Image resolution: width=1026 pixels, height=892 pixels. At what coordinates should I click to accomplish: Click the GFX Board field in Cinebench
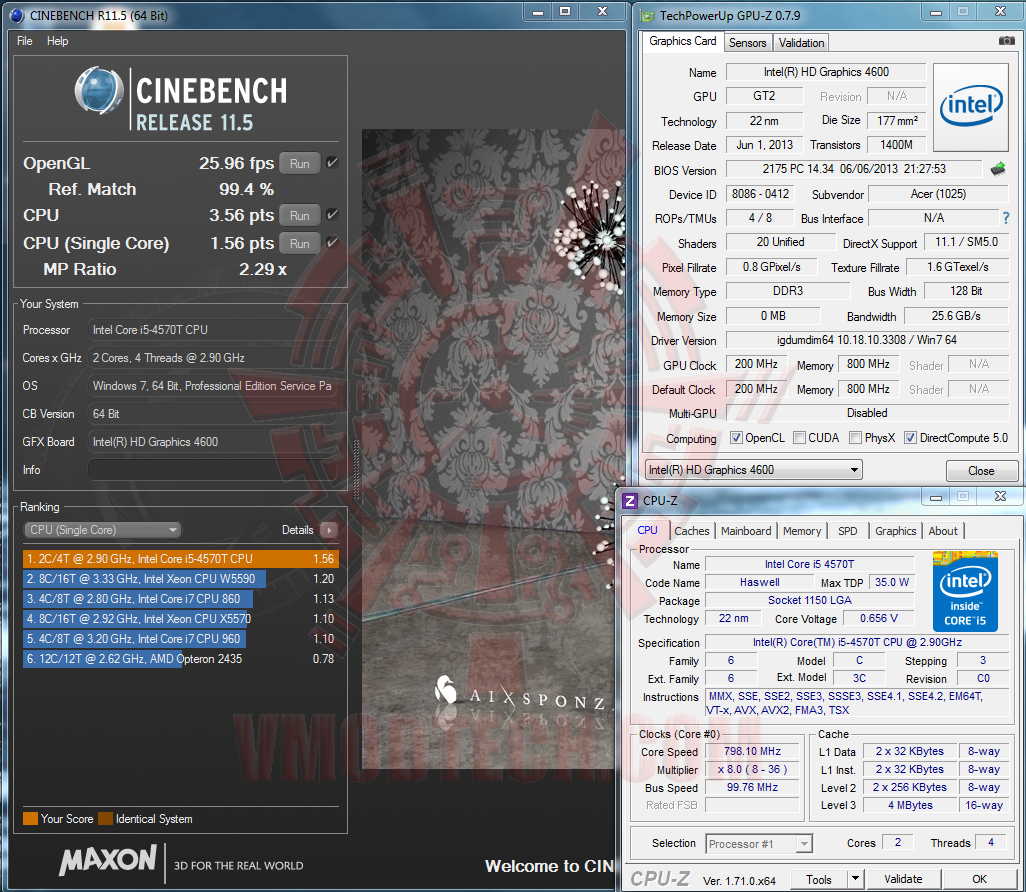coord(213,442)
